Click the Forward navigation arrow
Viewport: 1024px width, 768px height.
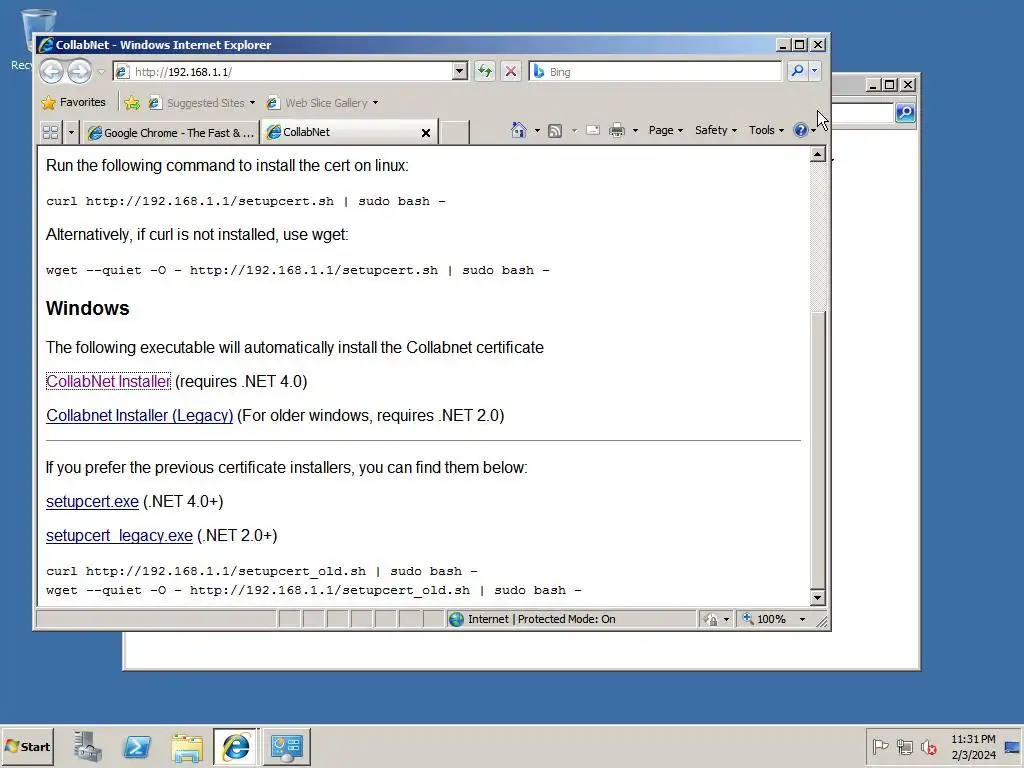point(79,71)
